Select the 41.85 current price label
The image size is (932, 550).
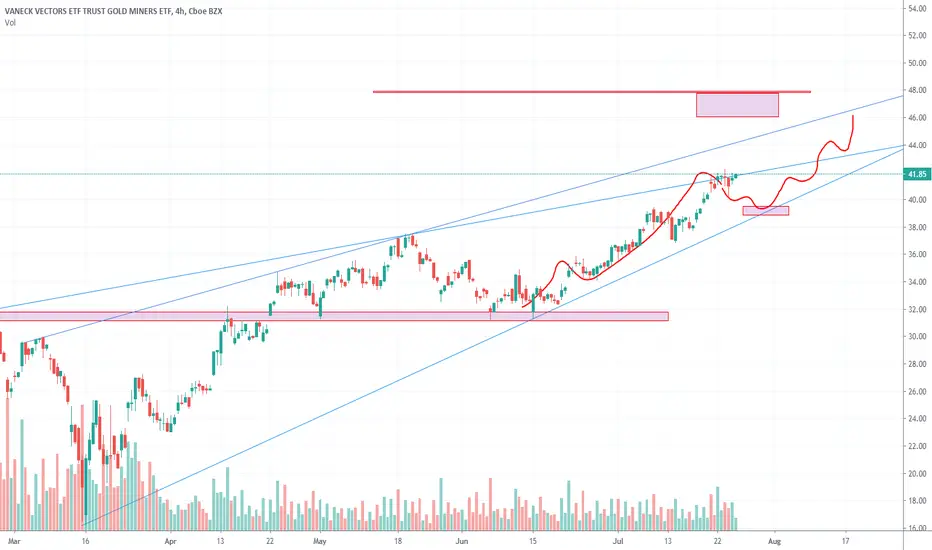tap(917, 174)
